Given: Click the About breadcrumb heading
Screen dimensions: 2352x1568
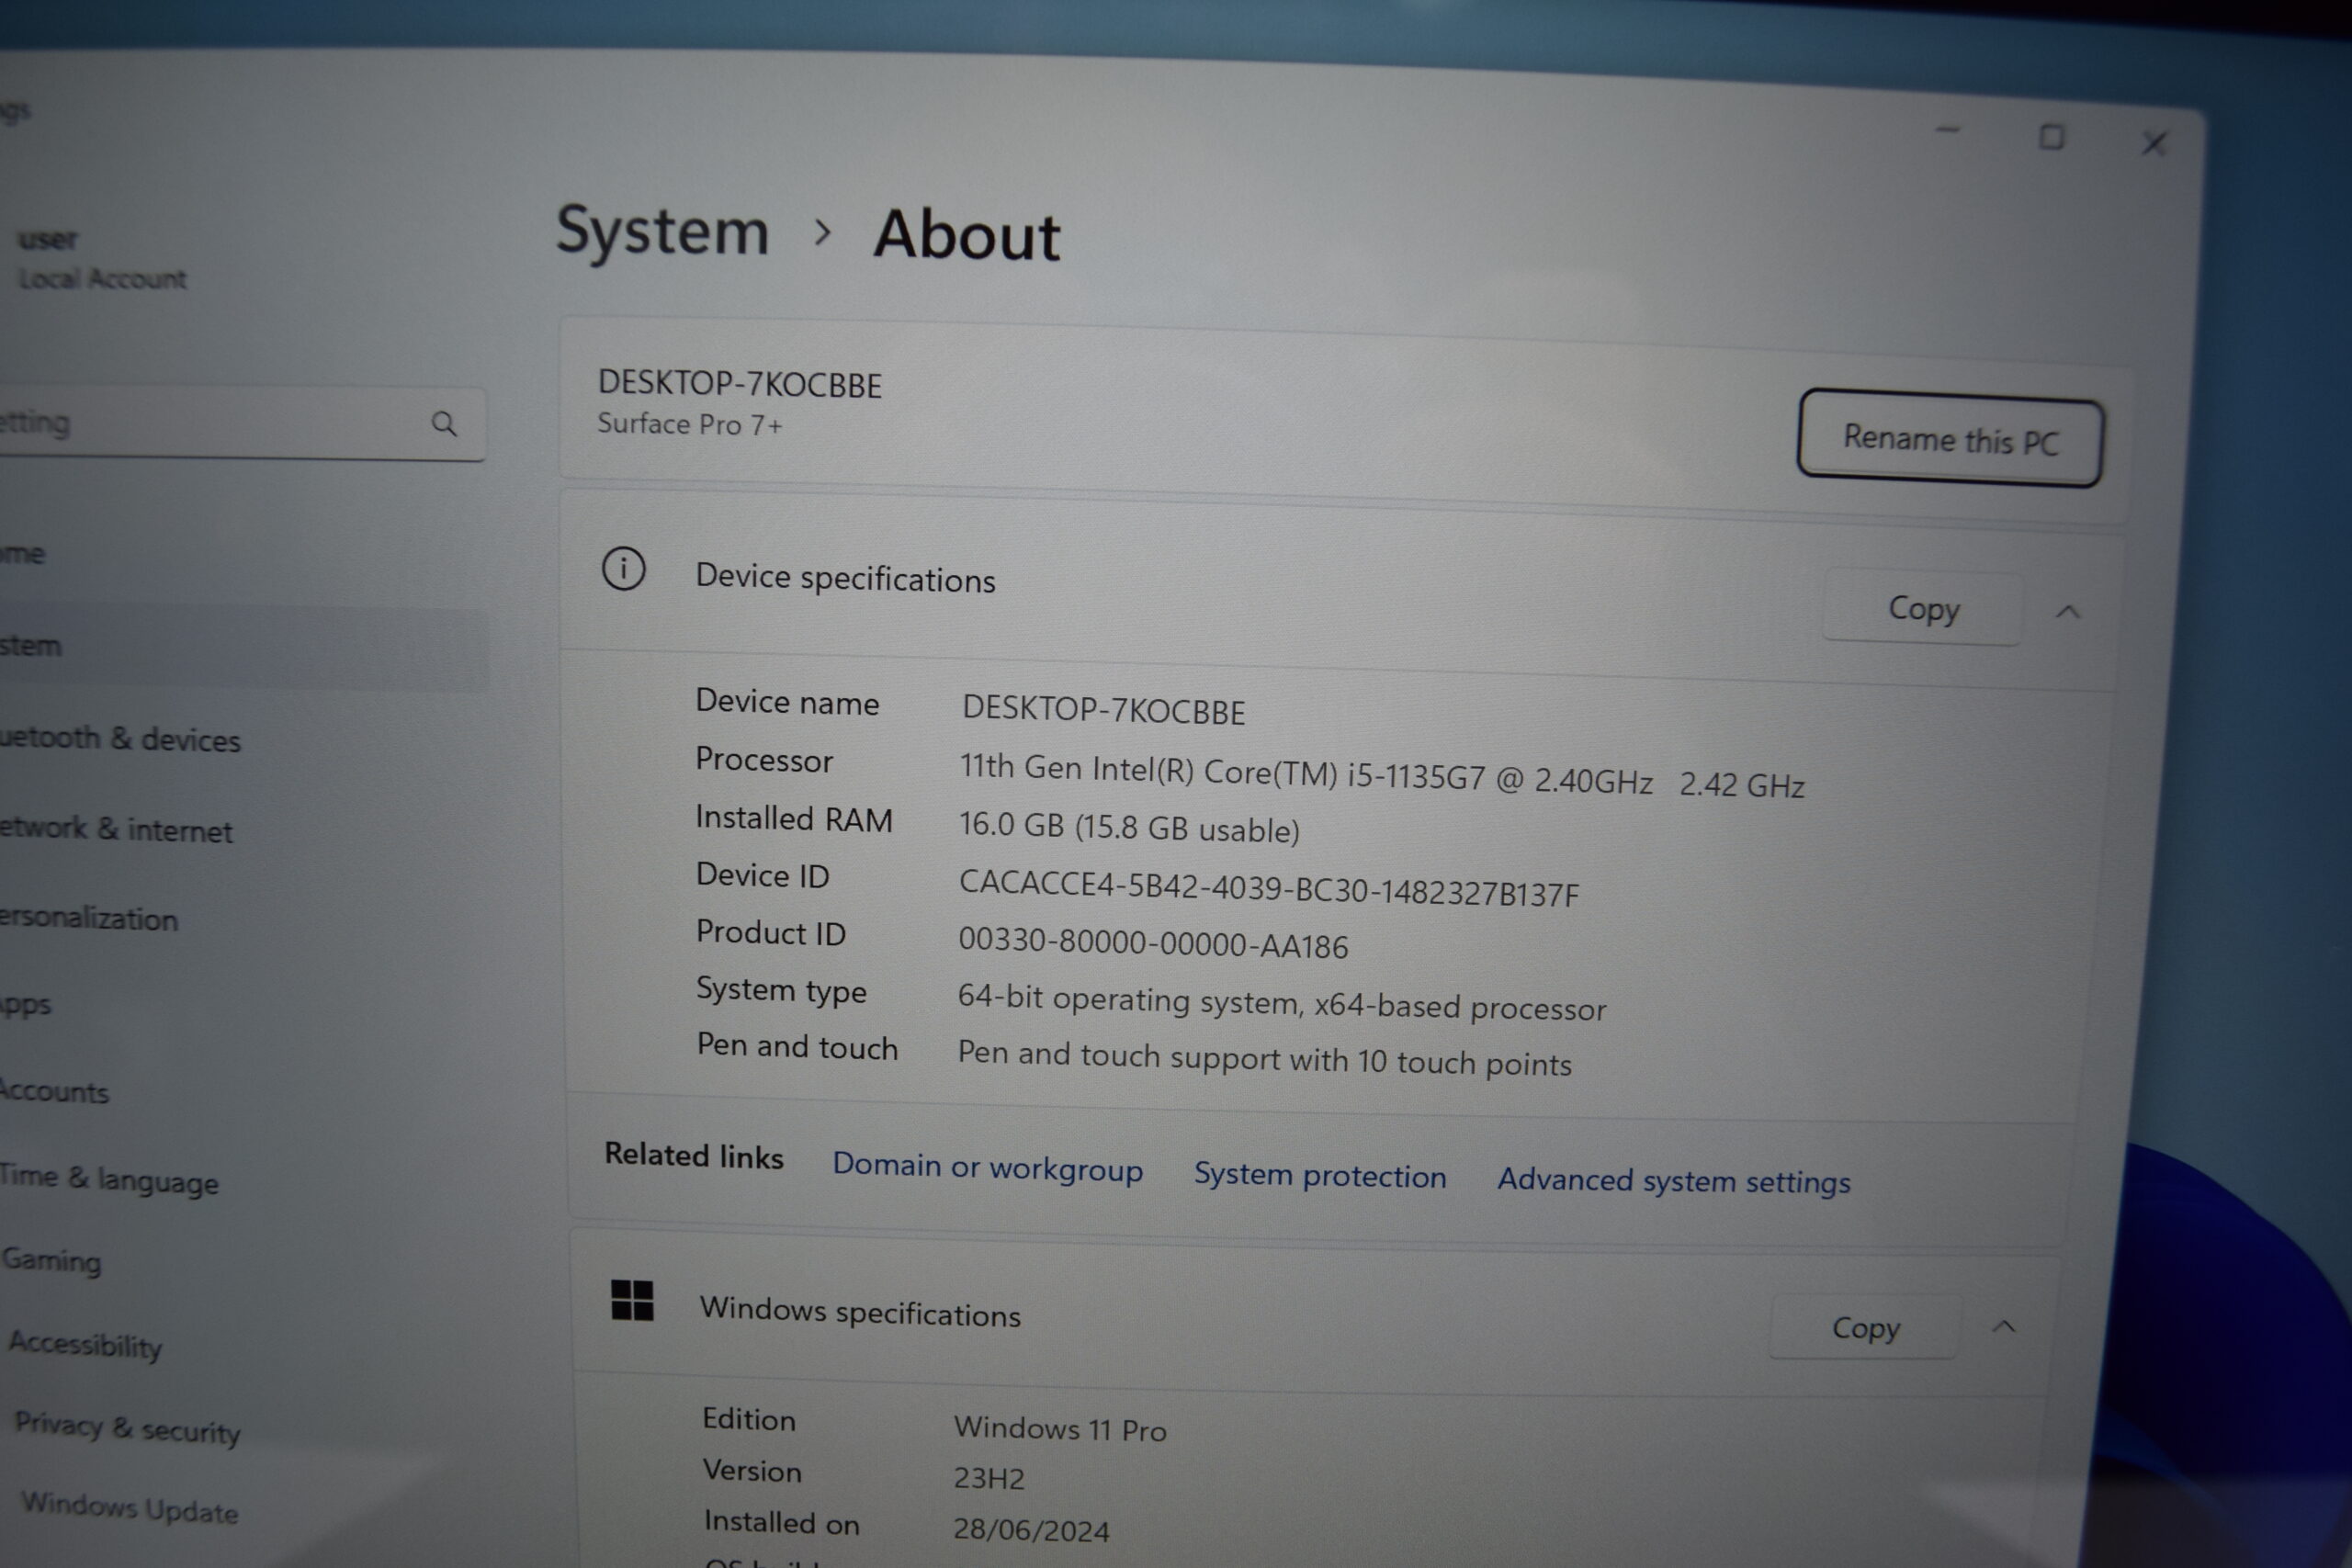Looking at the screenshot, I should [x=966, y=237].
